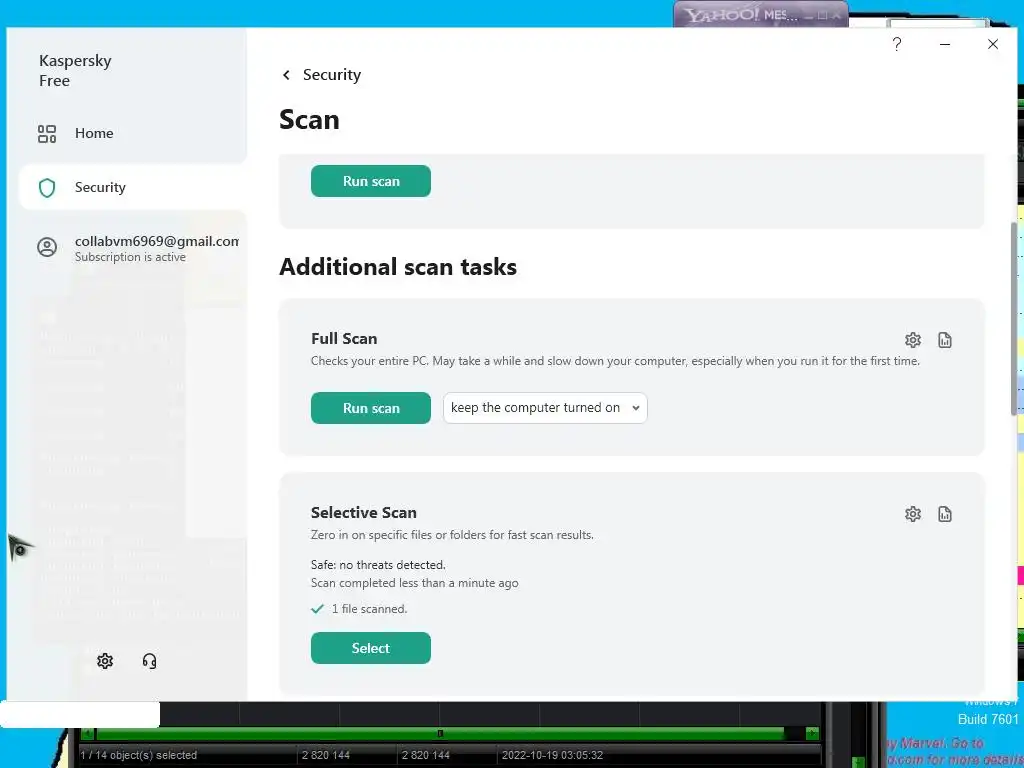1024x768 pixels.
Task: Expand keep the computer turned on dropdown
Action: coord(545,408)
